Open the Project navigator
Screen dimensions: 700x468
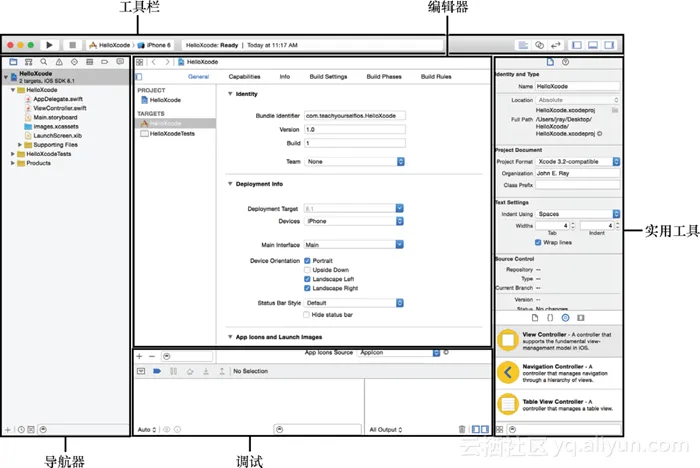[13, 62]
